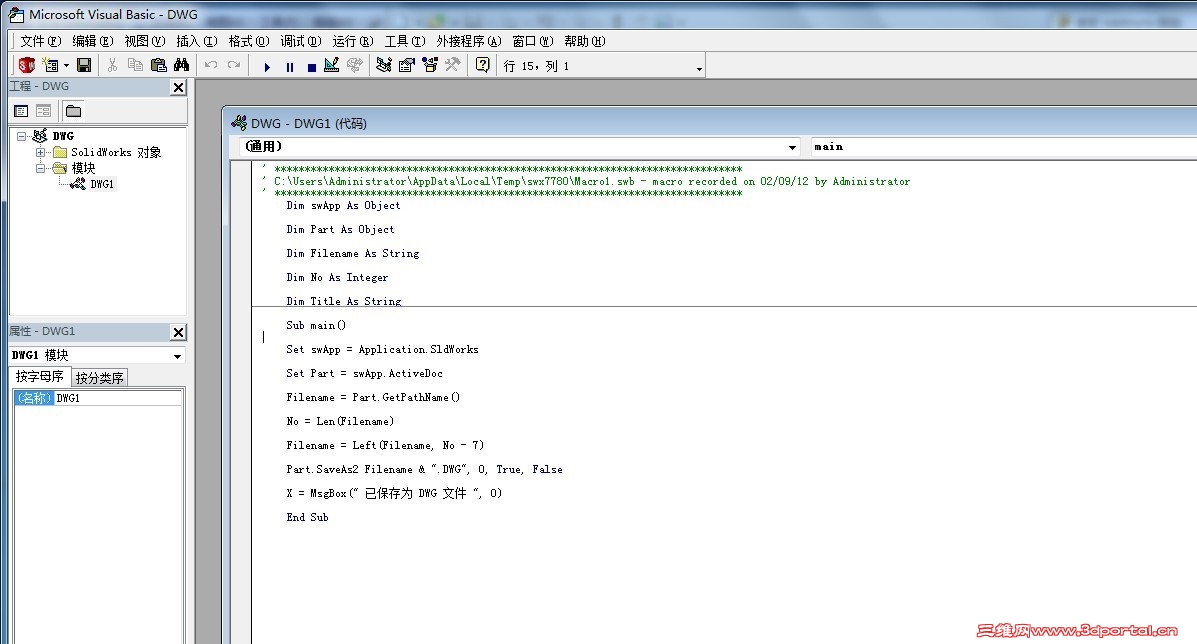Screen dimensions: 1197x644
Task: Click the View SolidWorks icon in toolbar
Action: click(x=27, y=66)
